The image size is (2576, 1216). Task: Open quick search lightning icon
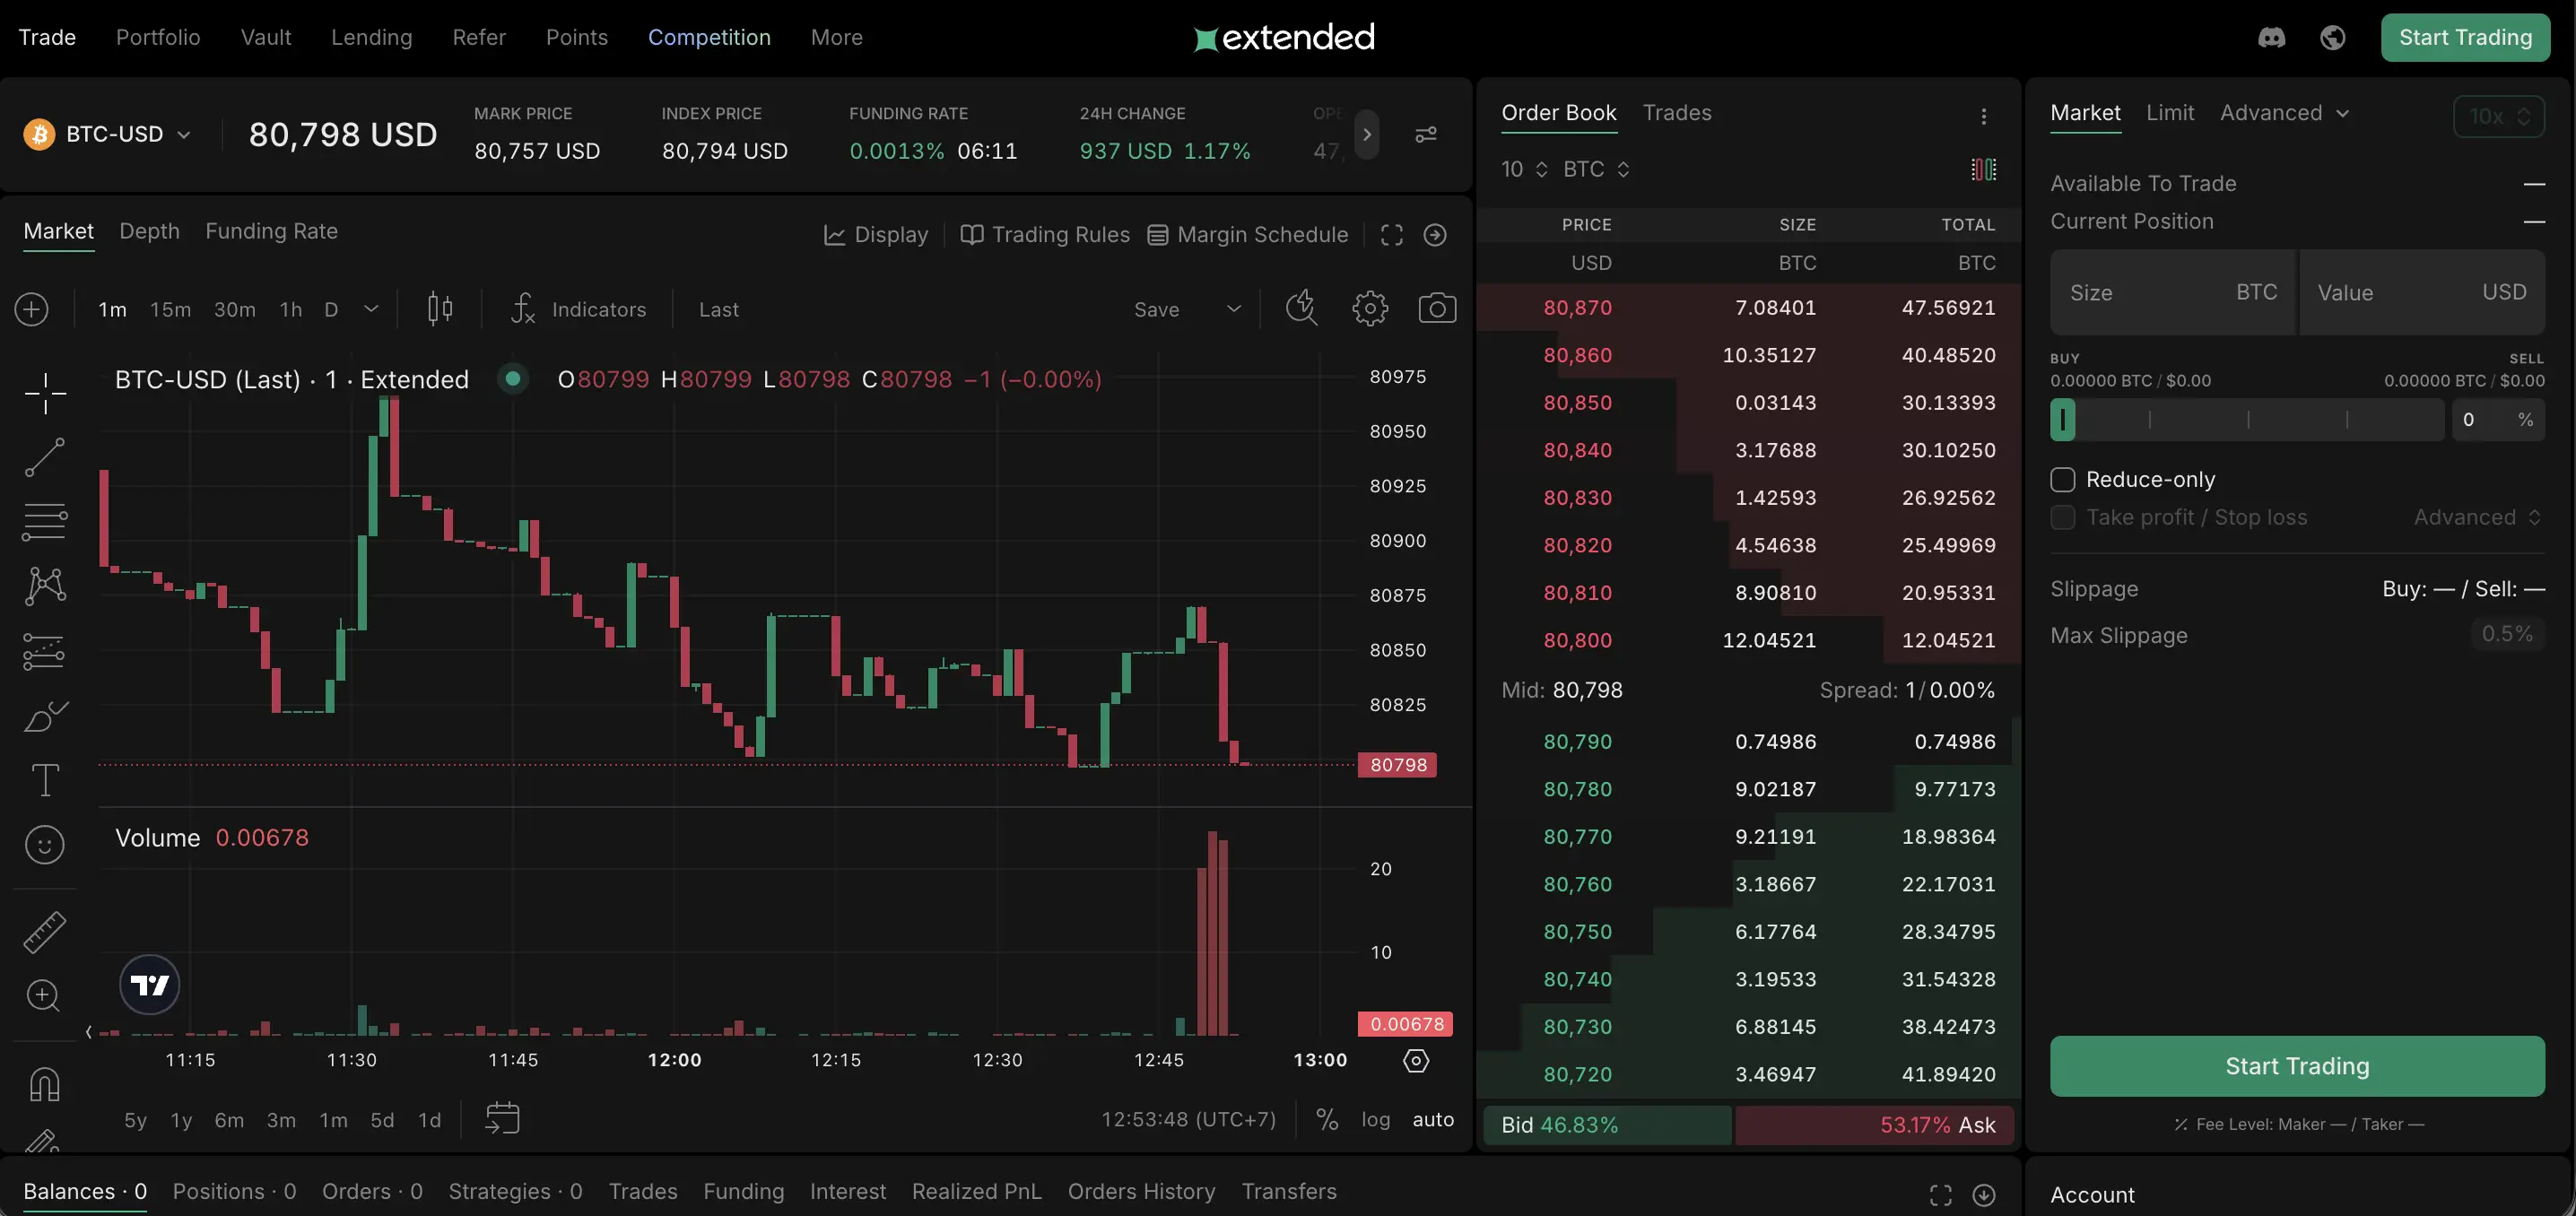(1301, 308)
